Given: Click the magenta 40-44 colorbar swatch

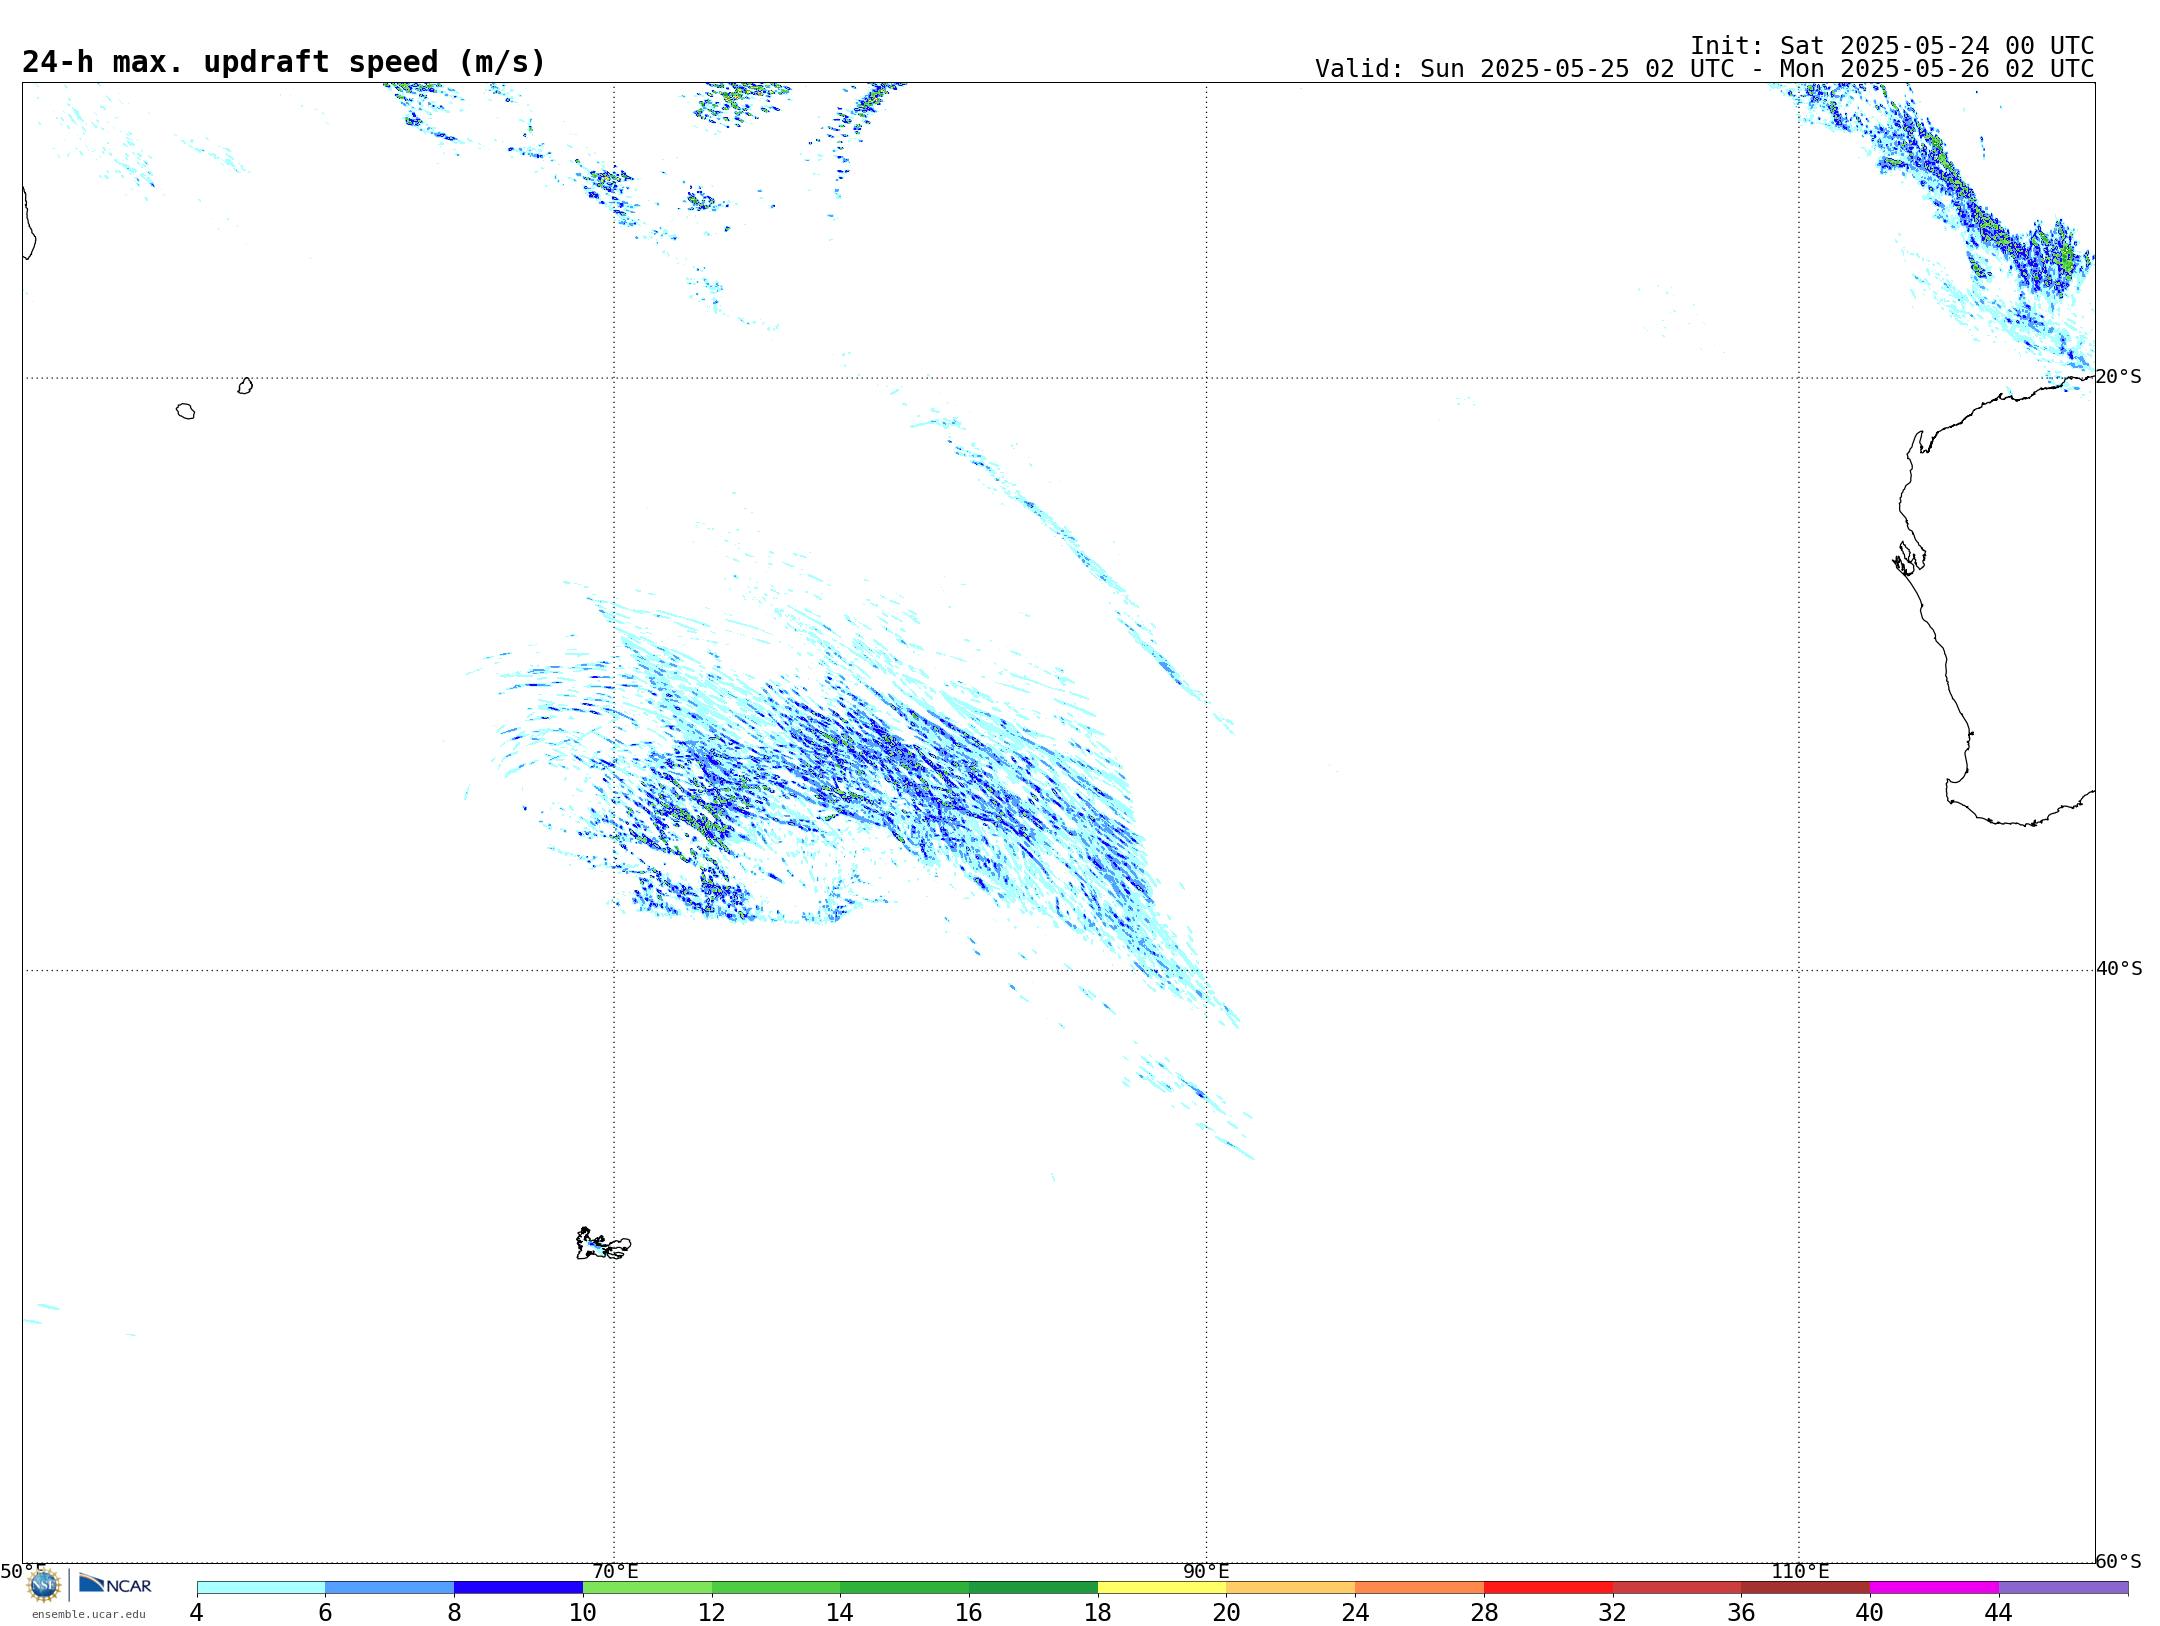Looking at the screenshot, I should click(1934, 1588).
